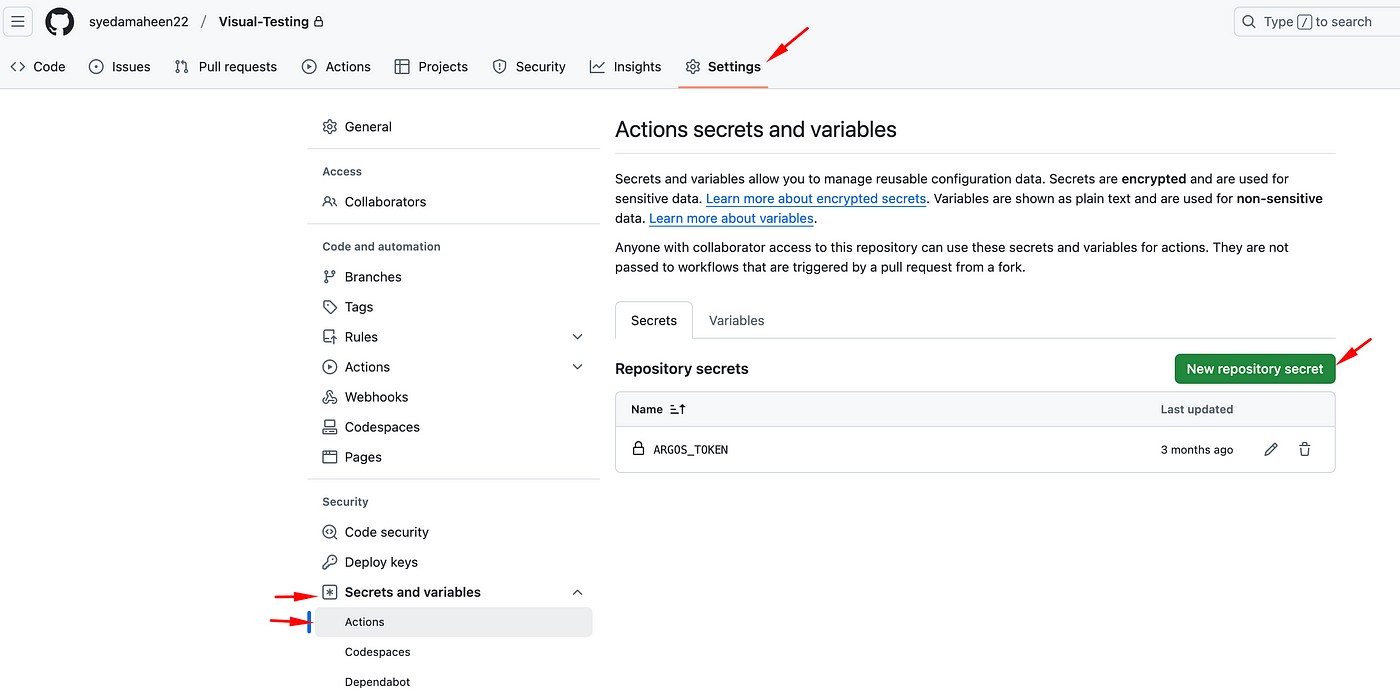
Task: Open the syedamaheen22 owner link
Action: pyautogui.click(x=139, y=21)
